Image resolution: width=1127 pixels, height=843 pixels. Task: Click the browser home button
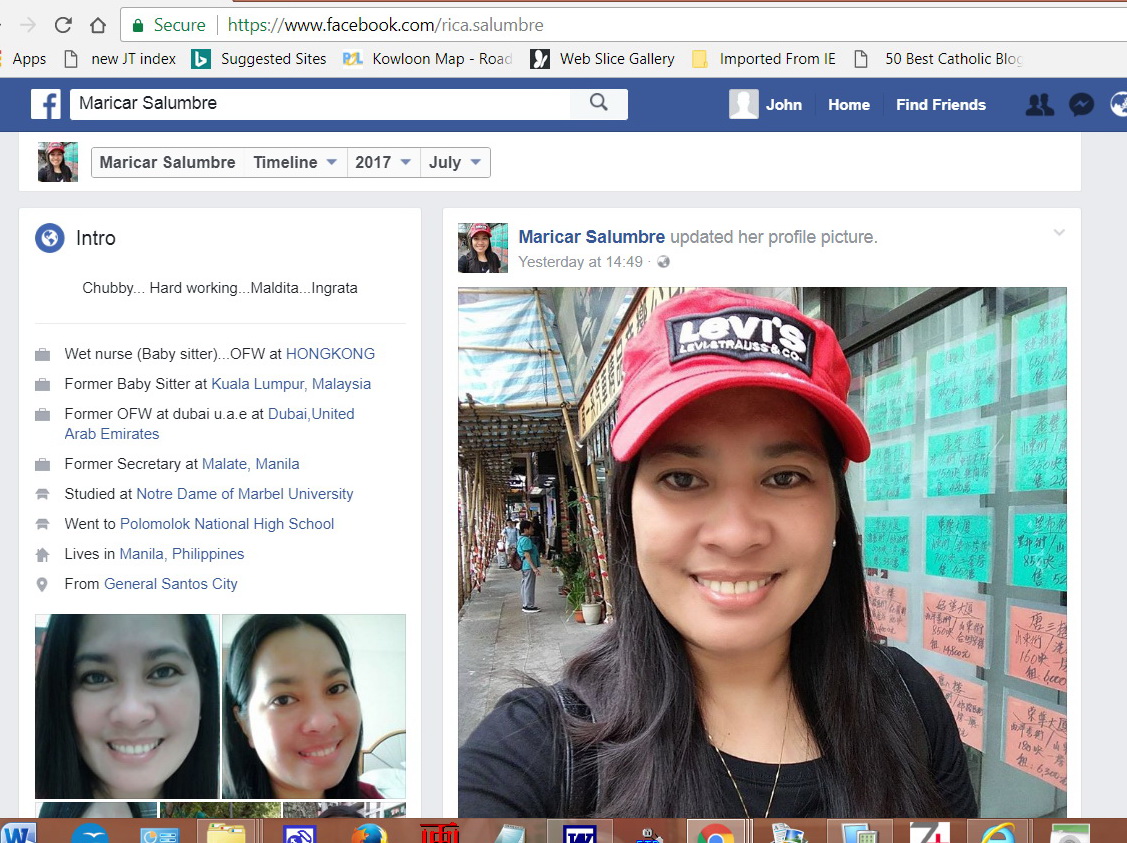coord(97,25)
